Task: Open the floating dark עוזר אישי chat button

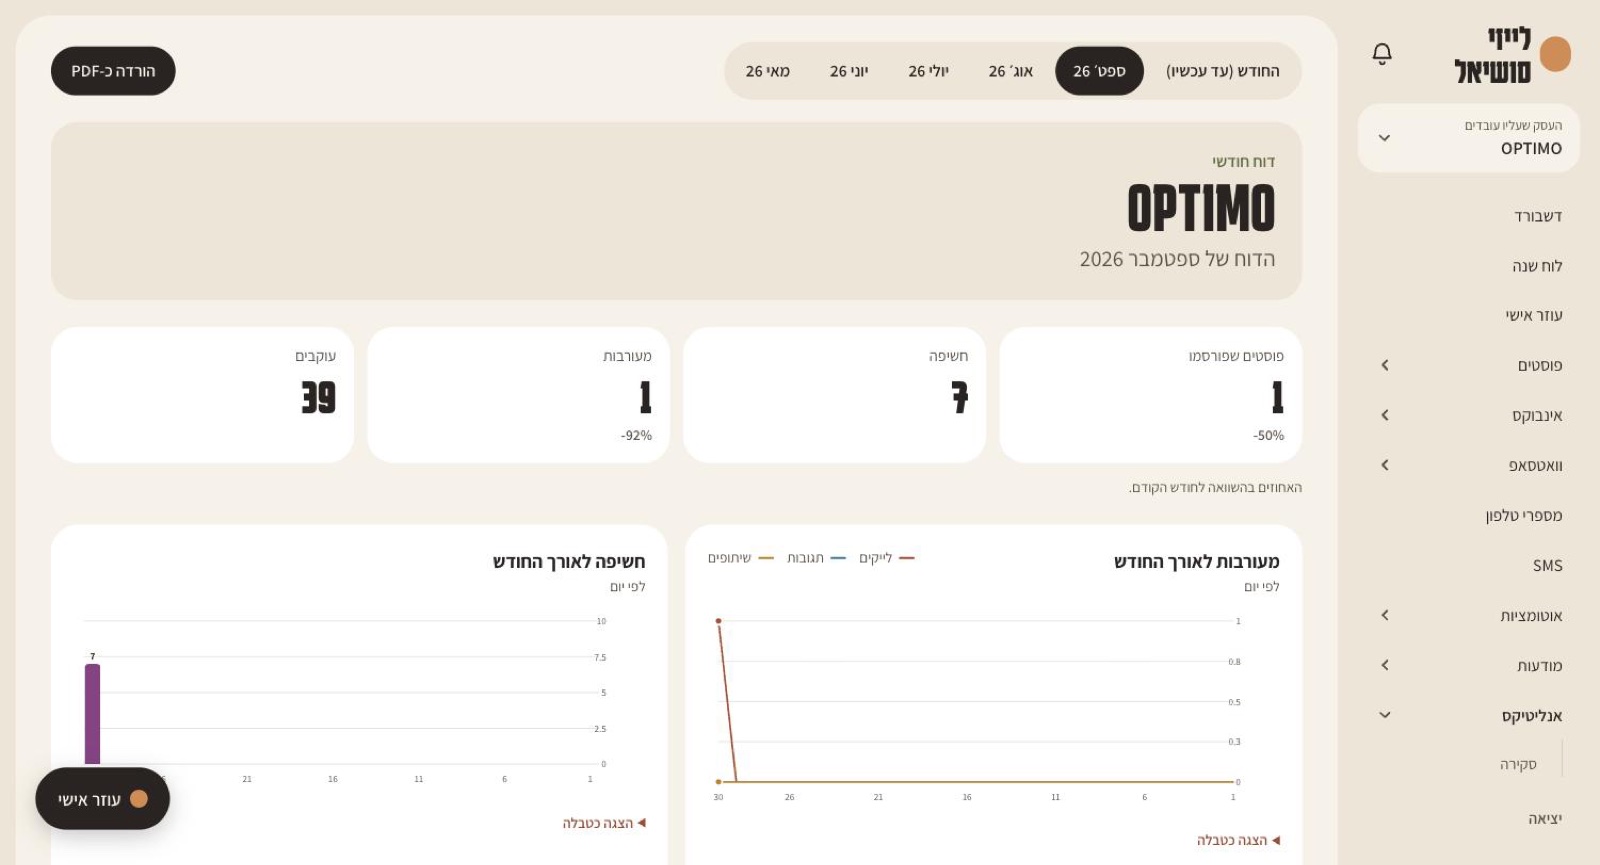Action: coord(102,799)
